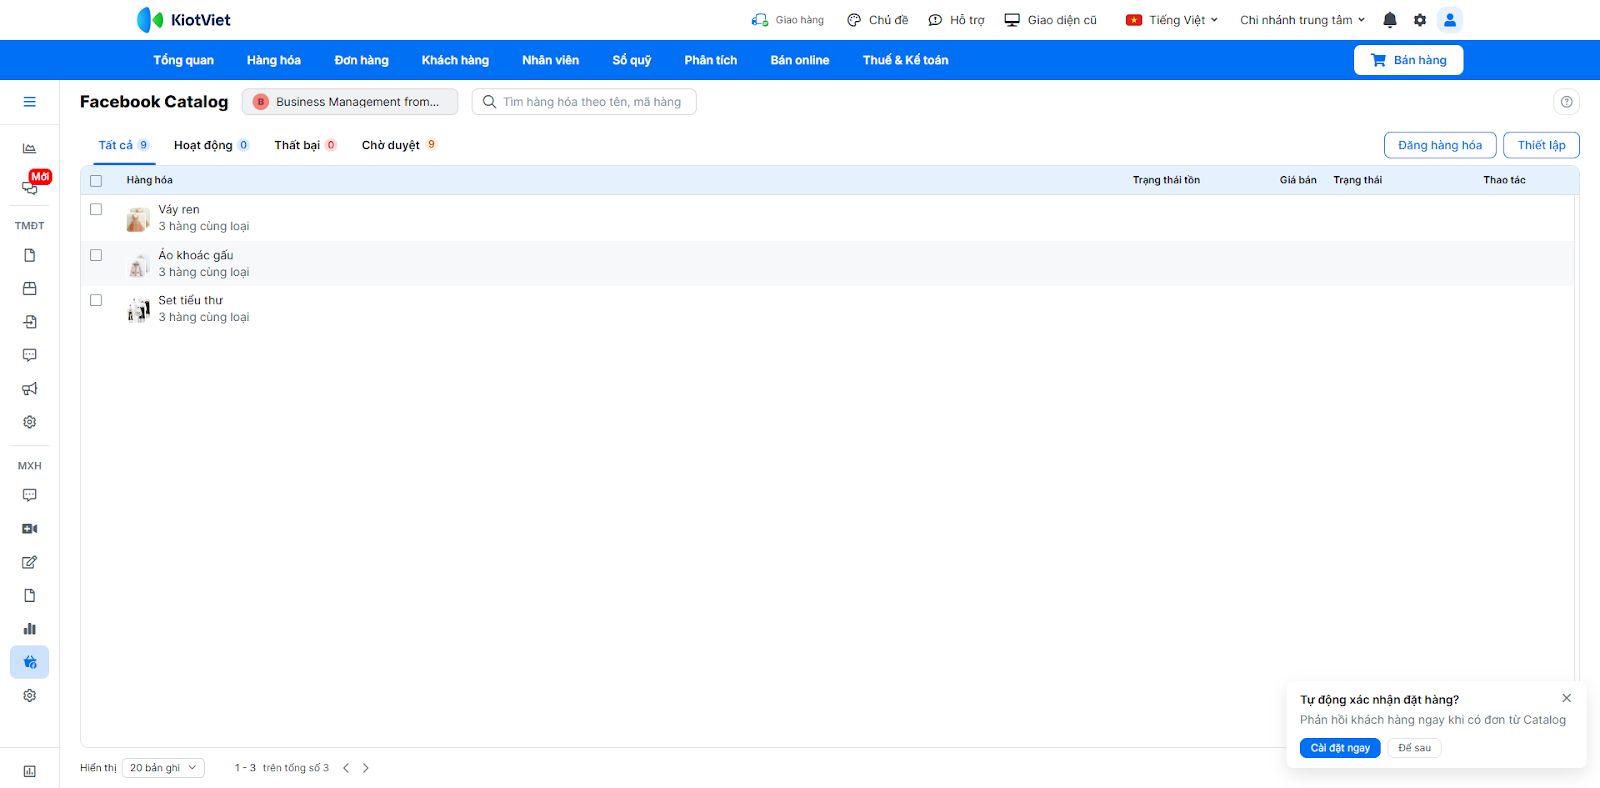Image resolution: width=1600 pixels, height=788 pixels.
Task: Open the Hàng hóa menu
Action: (x=274, y=60)
